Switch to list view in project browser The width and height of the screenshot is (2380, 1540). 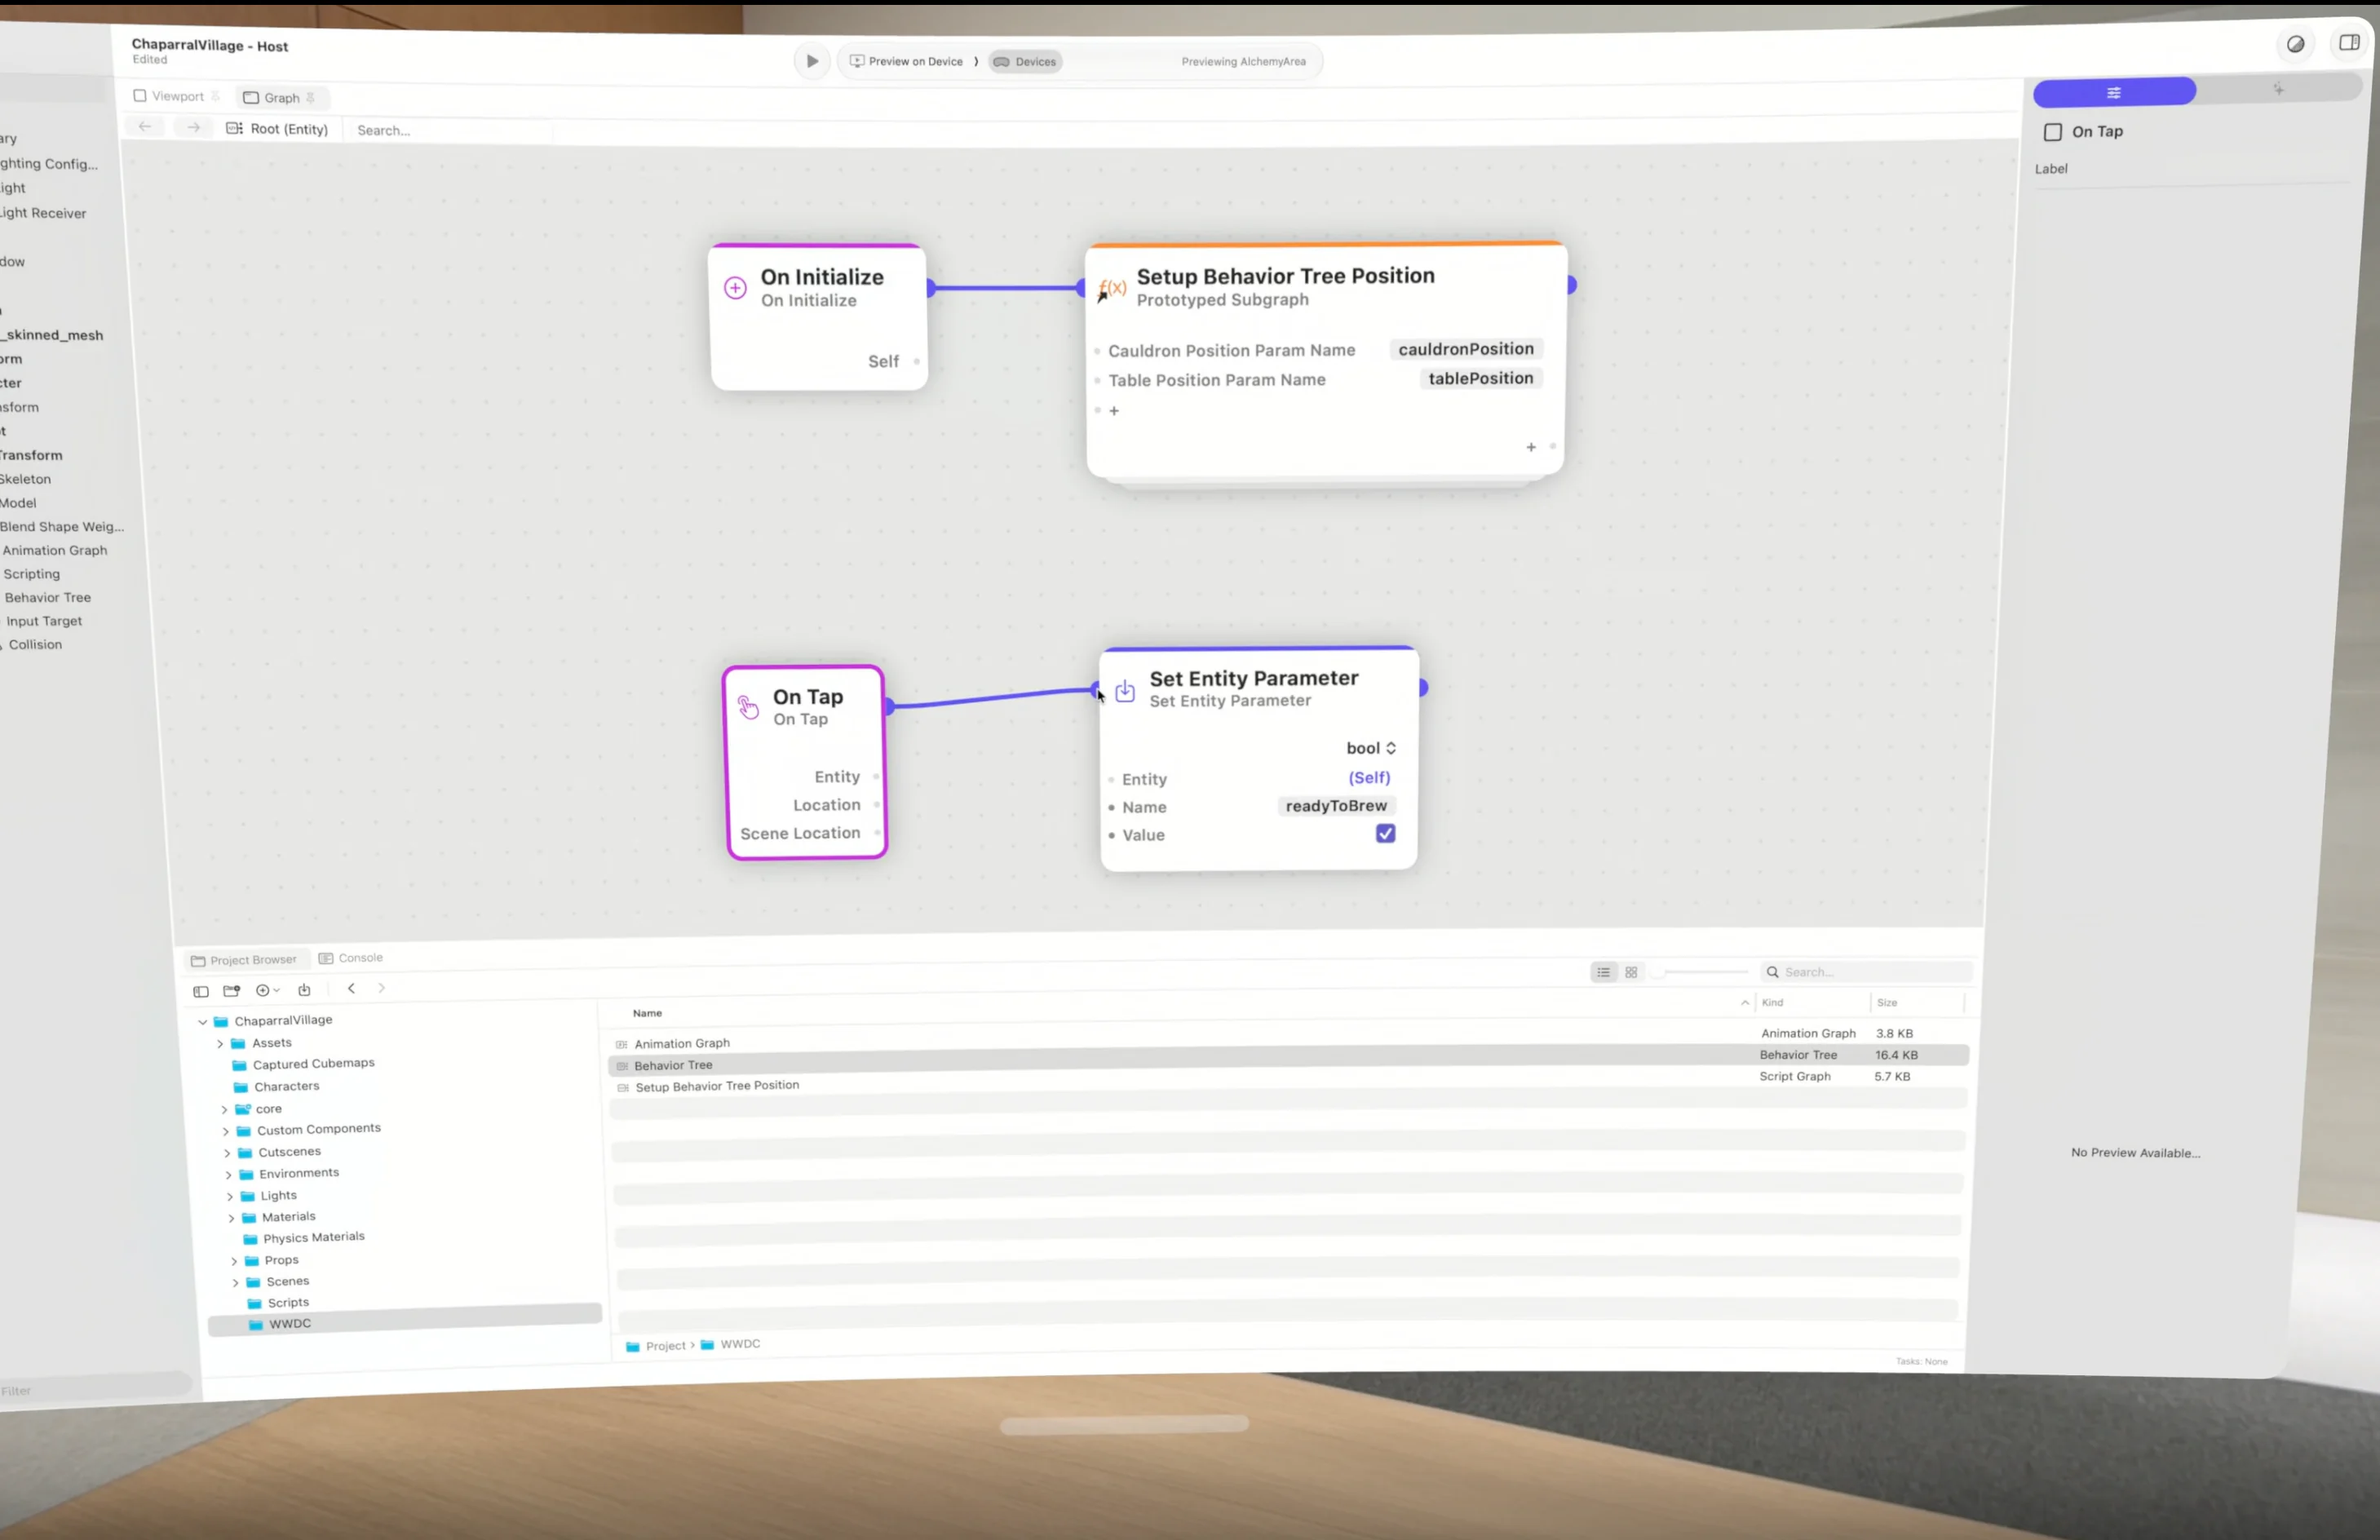(x=1603, y=972)
